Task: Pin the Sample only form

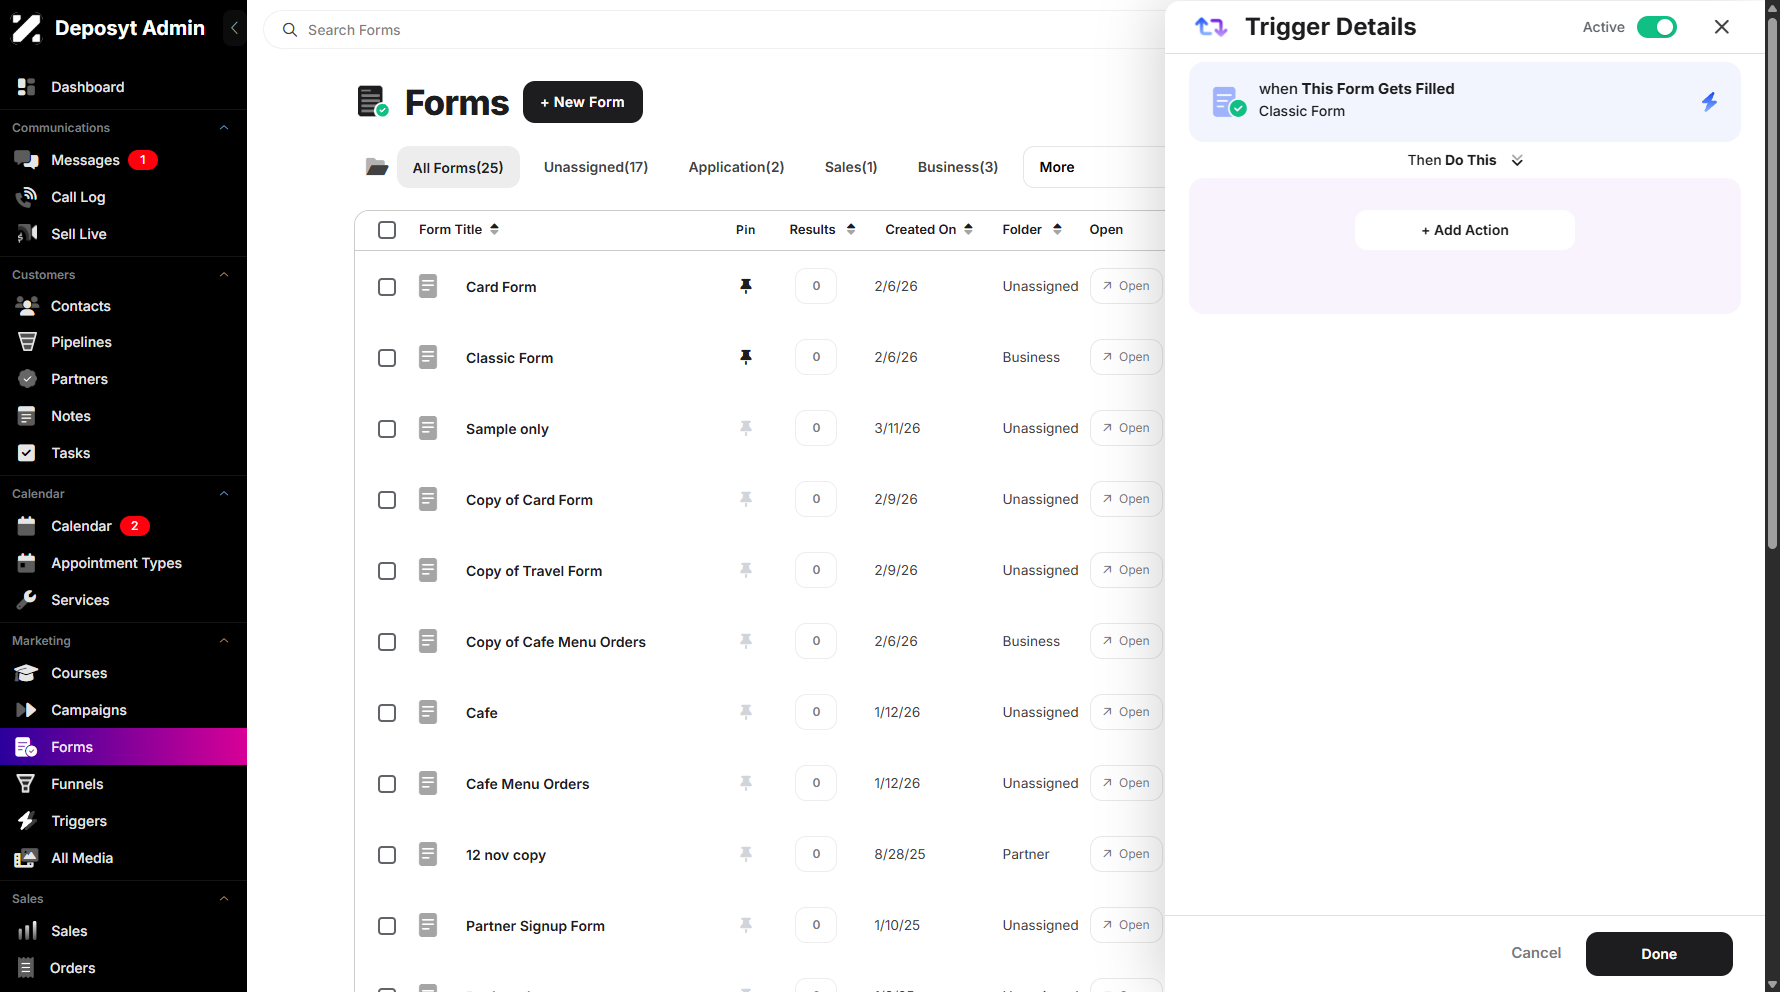Action: pyautogui.click(x=746, y=428)
